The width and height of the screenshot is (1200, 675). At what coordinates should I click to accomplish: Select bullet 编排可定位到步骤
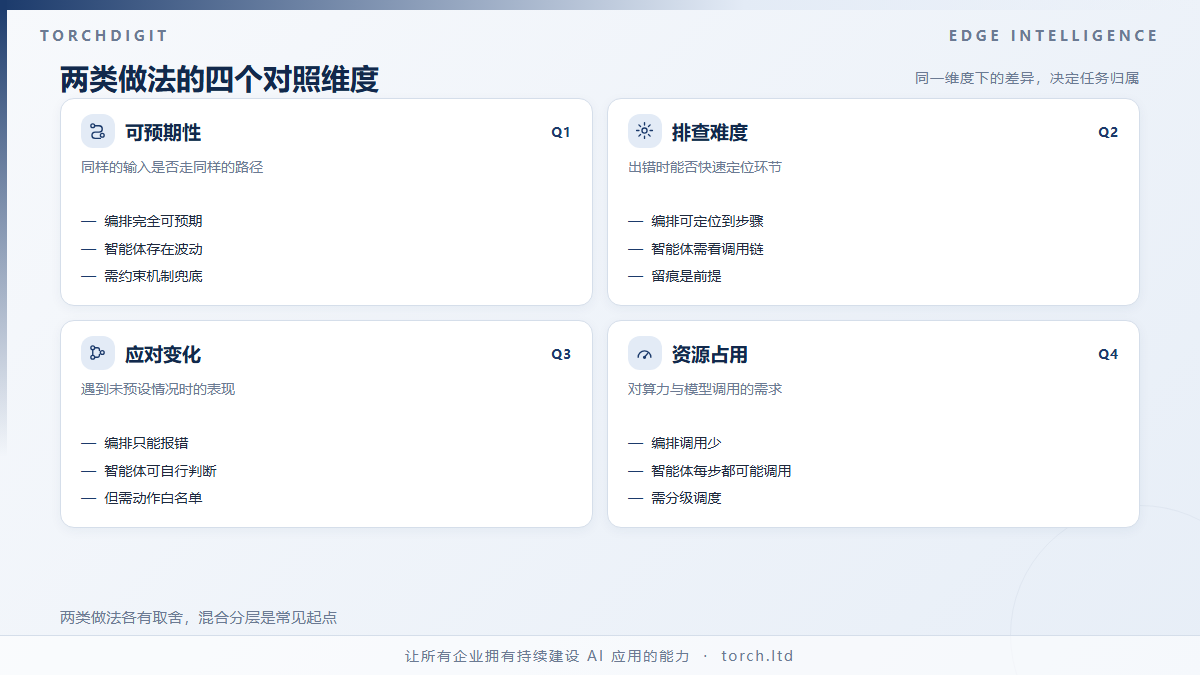[x=707, y=221]
